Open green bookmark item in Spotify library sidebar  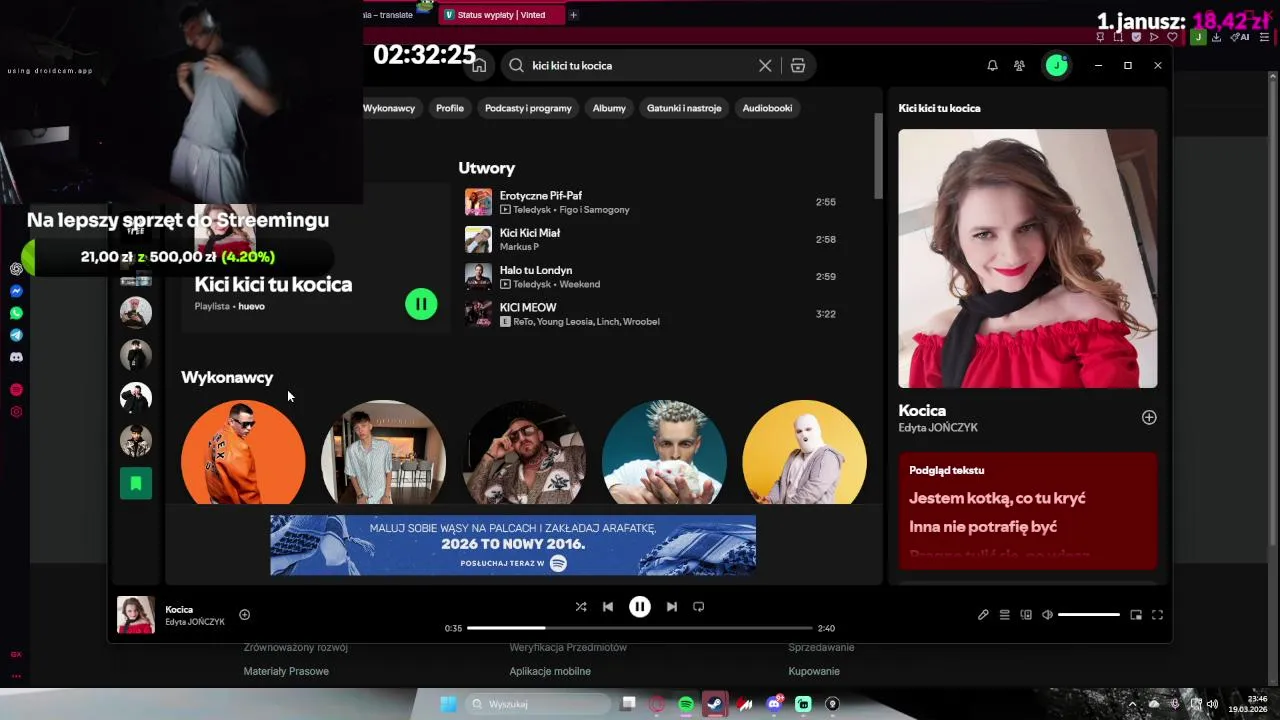point(136,484)
